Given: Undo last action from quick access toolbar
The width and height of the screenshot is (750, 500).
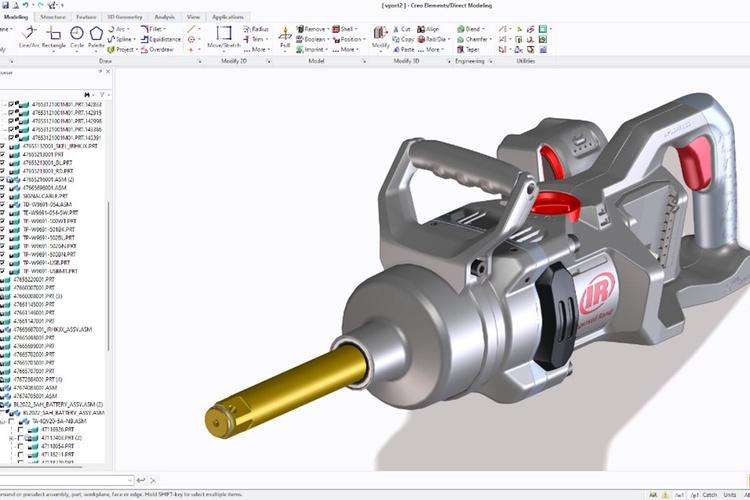Looking at the screenshot, I should point(25,5).
